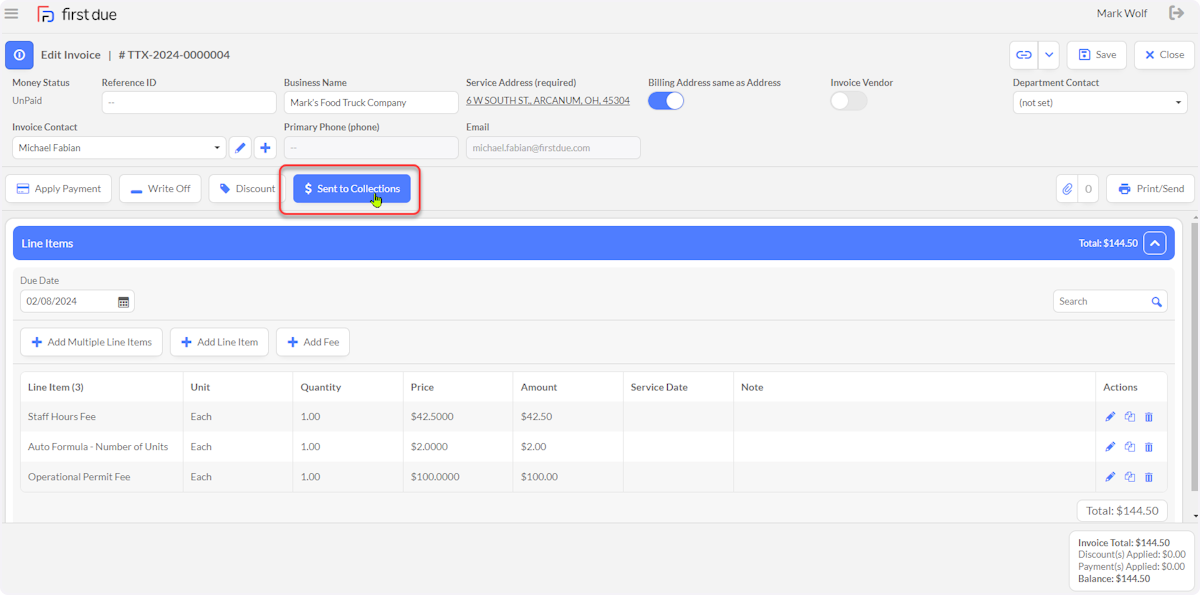Click Staff Hours Fee line item text
The image size is (1200, 595).
pyautogui.click(x=62, y=417)
